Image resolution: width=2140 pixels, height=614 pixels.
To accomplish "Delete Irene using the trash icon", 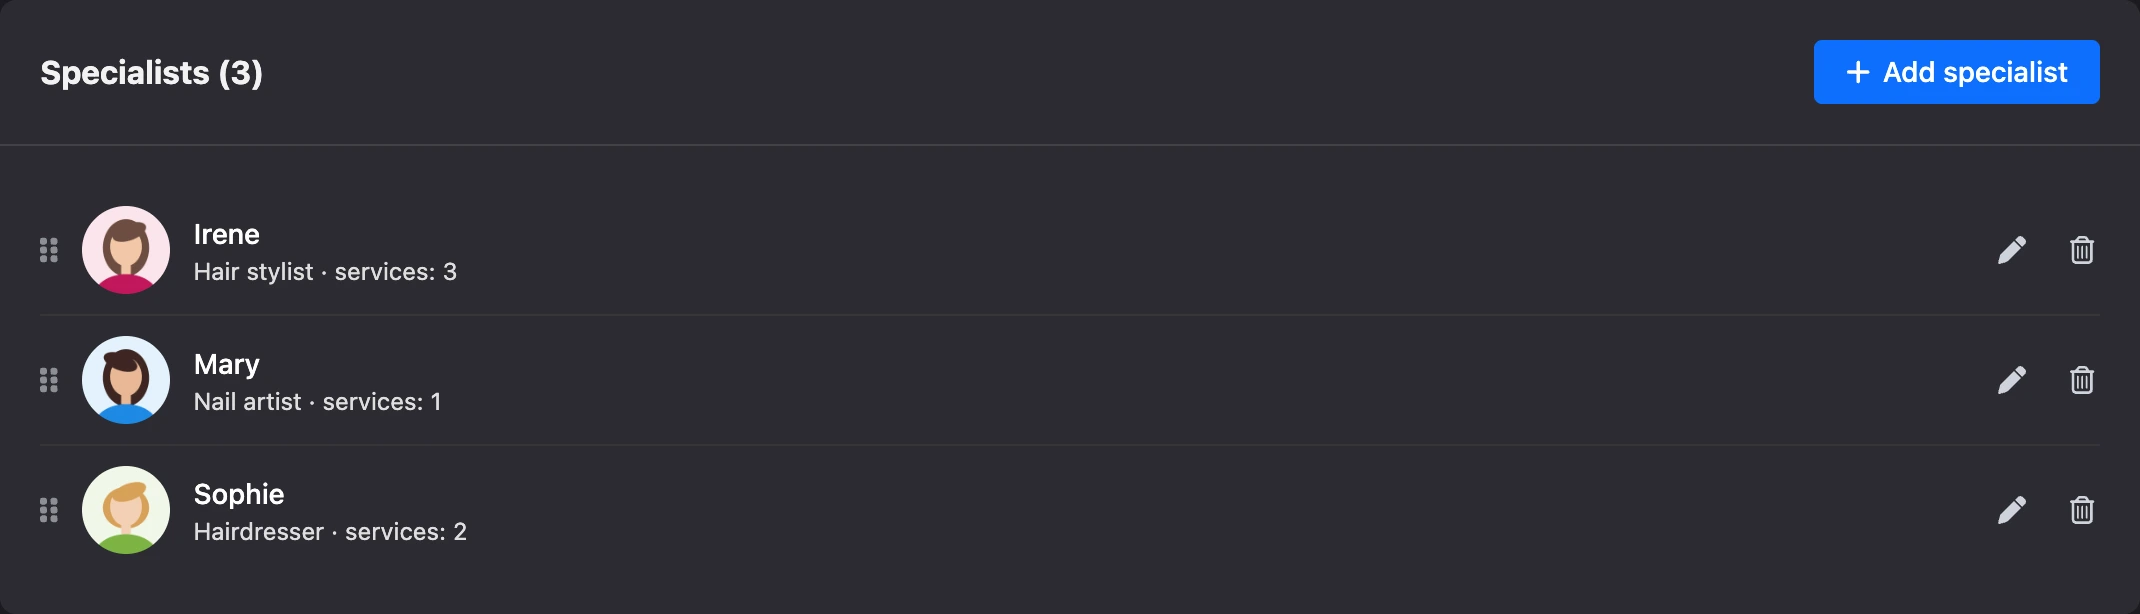I will [x=2082, y=250].
